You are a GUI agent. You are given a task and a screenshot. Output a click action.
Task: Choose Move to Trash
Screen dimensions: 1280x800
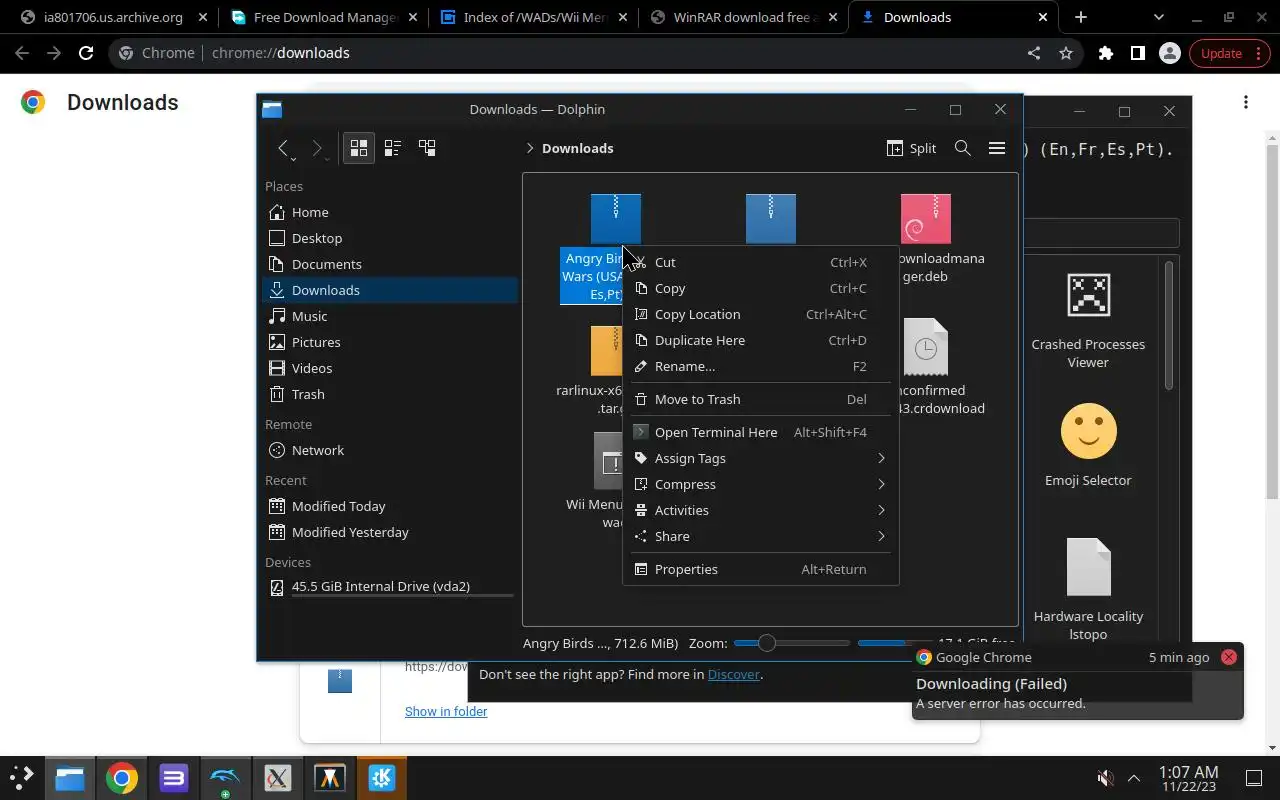click(x=760, y=399)
